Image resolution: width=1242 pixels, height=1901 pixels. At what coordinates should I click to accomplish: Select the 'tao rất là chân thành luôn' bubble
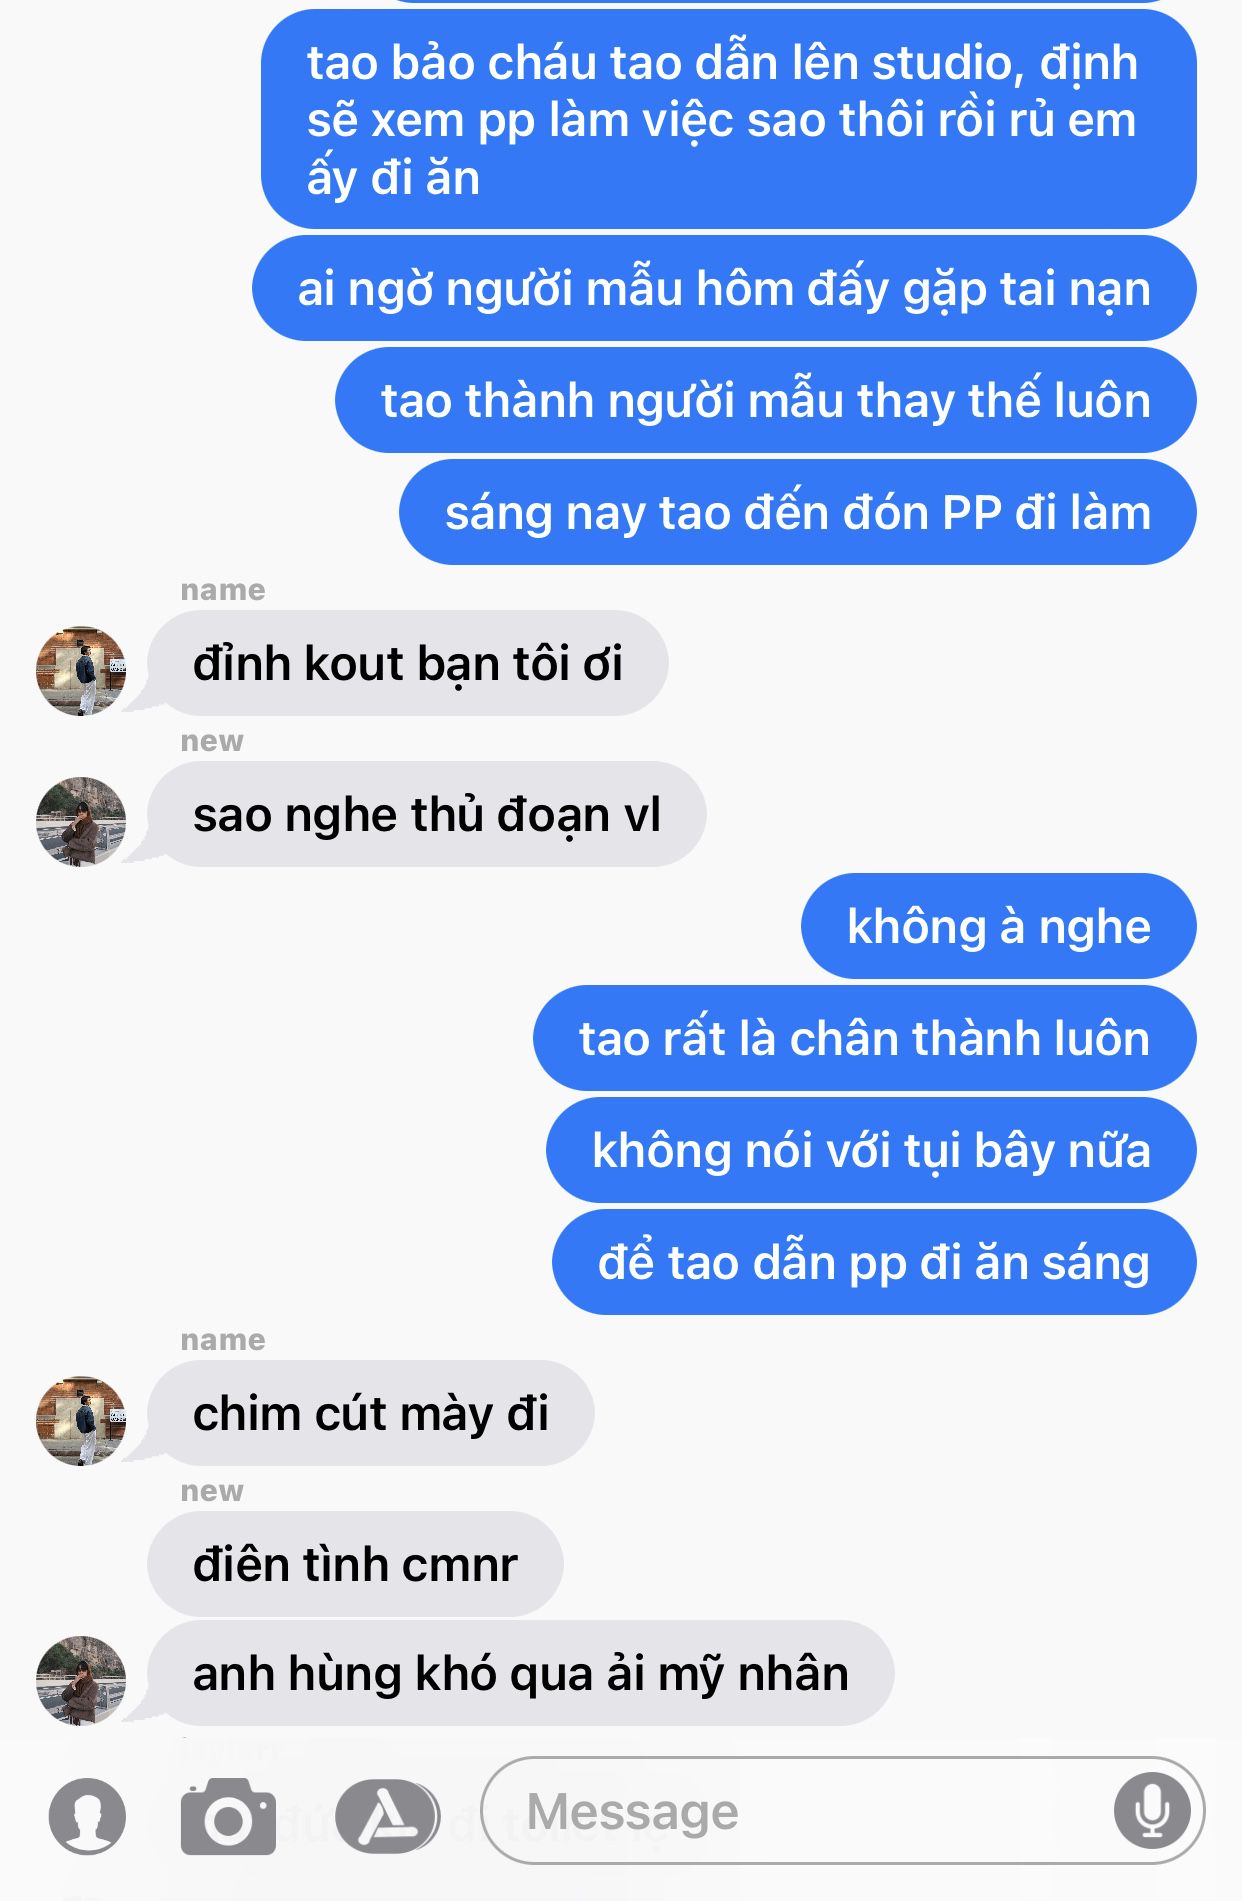[864, 1039]
